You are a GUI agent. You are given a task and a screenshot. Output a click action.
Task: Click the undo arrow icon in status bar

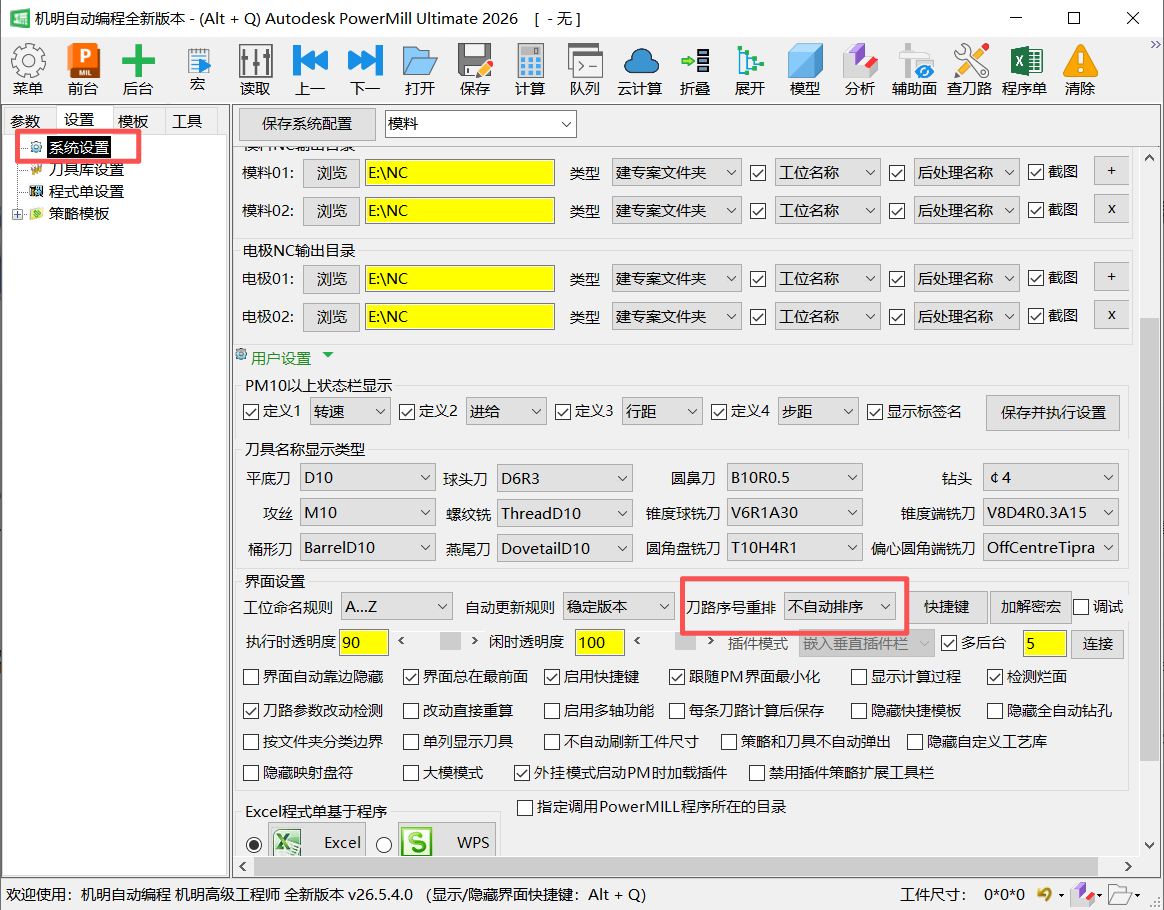(1044, 894)
